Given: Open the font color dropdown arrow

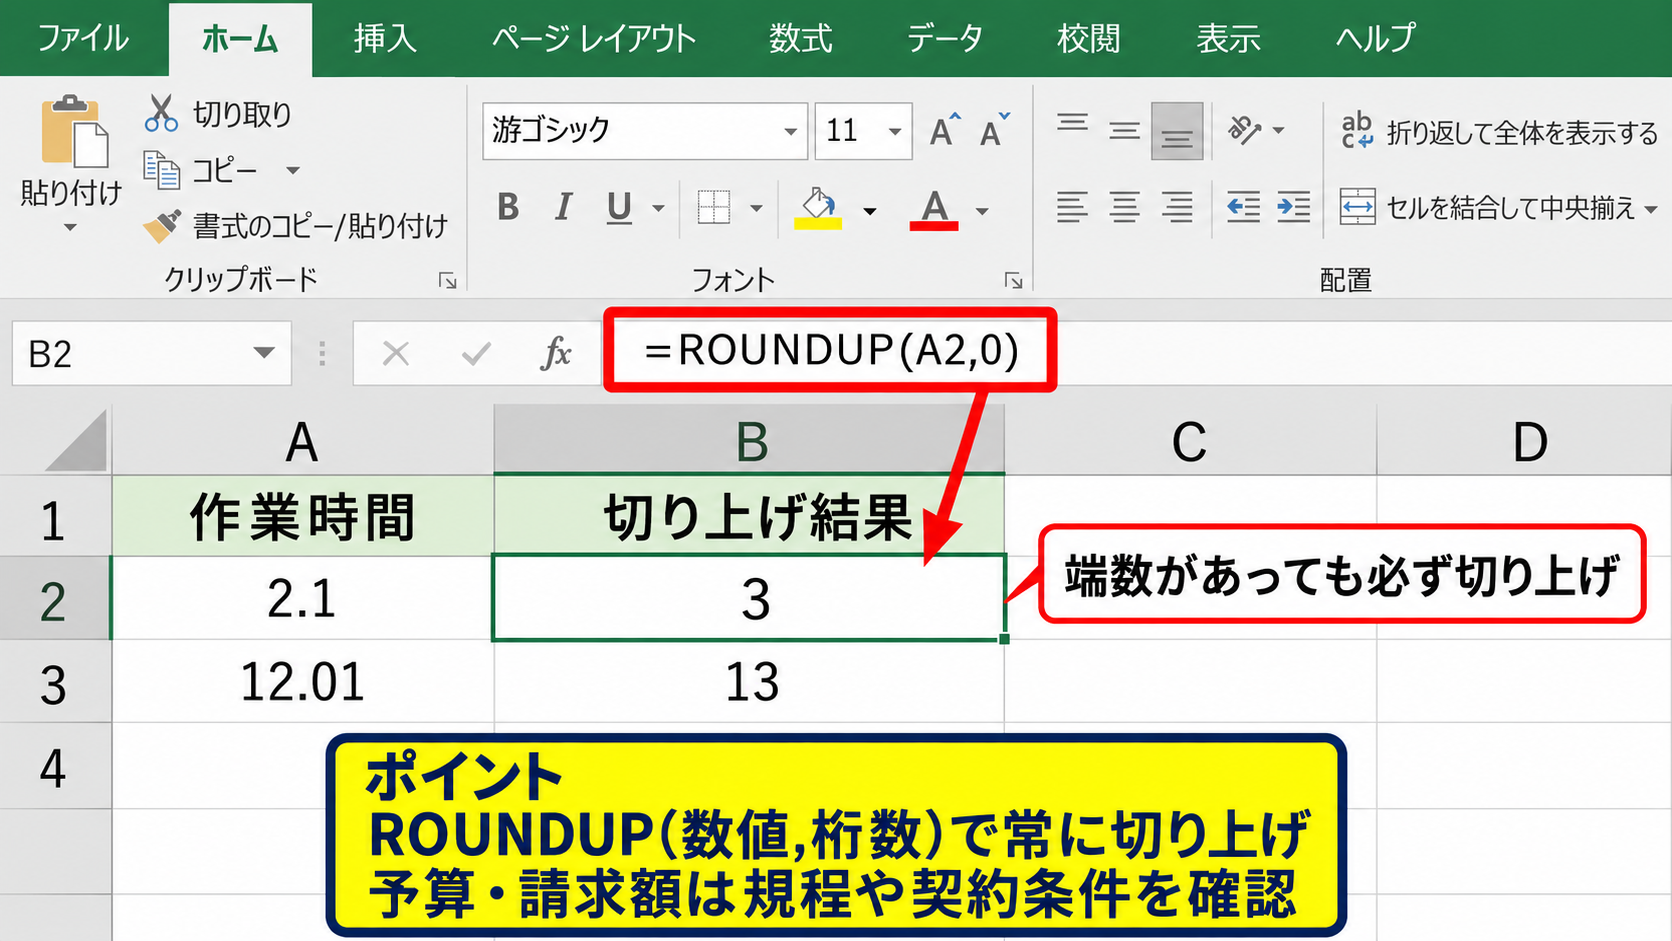Looking at the screenshot, I should (982, 210).
